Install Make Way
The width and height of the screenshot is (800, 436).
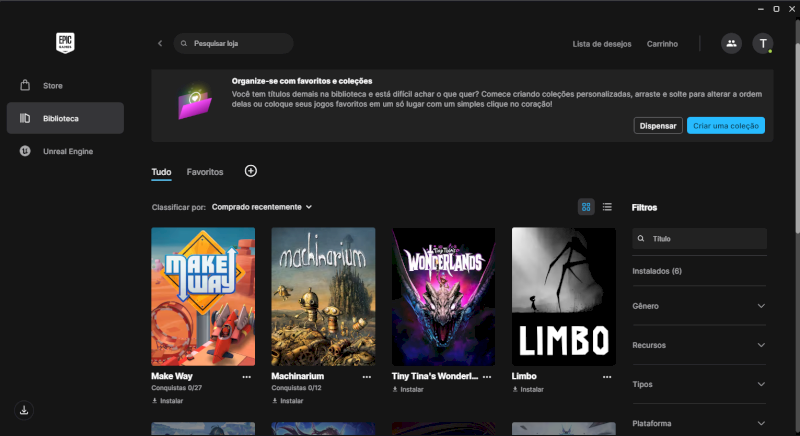tap(167, 401)
